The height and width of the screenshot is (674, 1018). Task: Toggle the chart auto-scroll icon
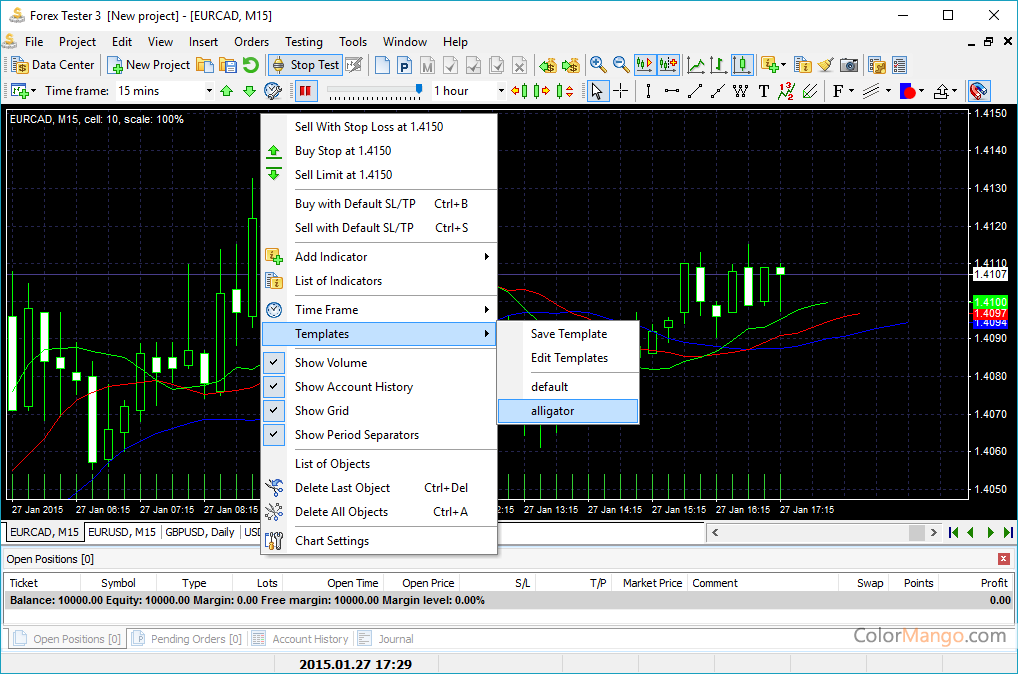pos(644,65)
